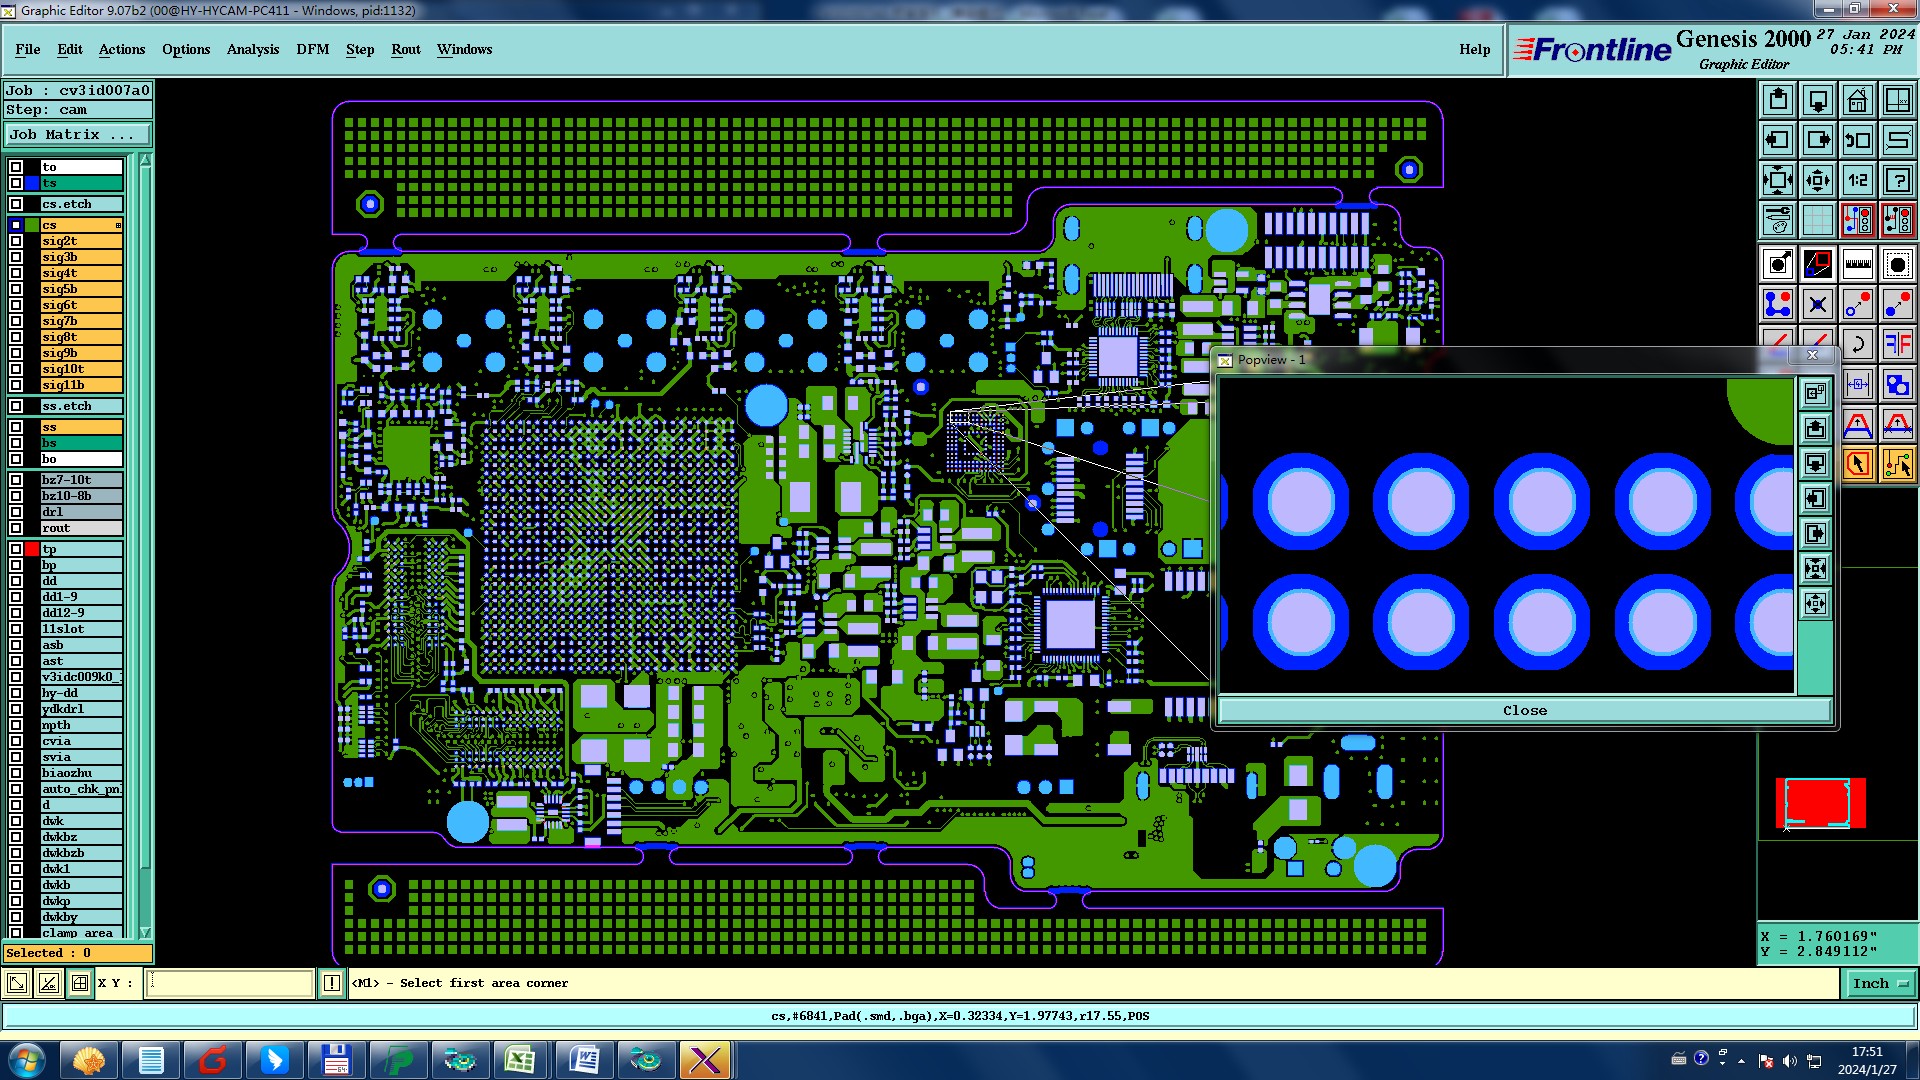1920x1080 pixels.
Task: Click the mirror F flip icon
Action: [x=1897, y=344]
